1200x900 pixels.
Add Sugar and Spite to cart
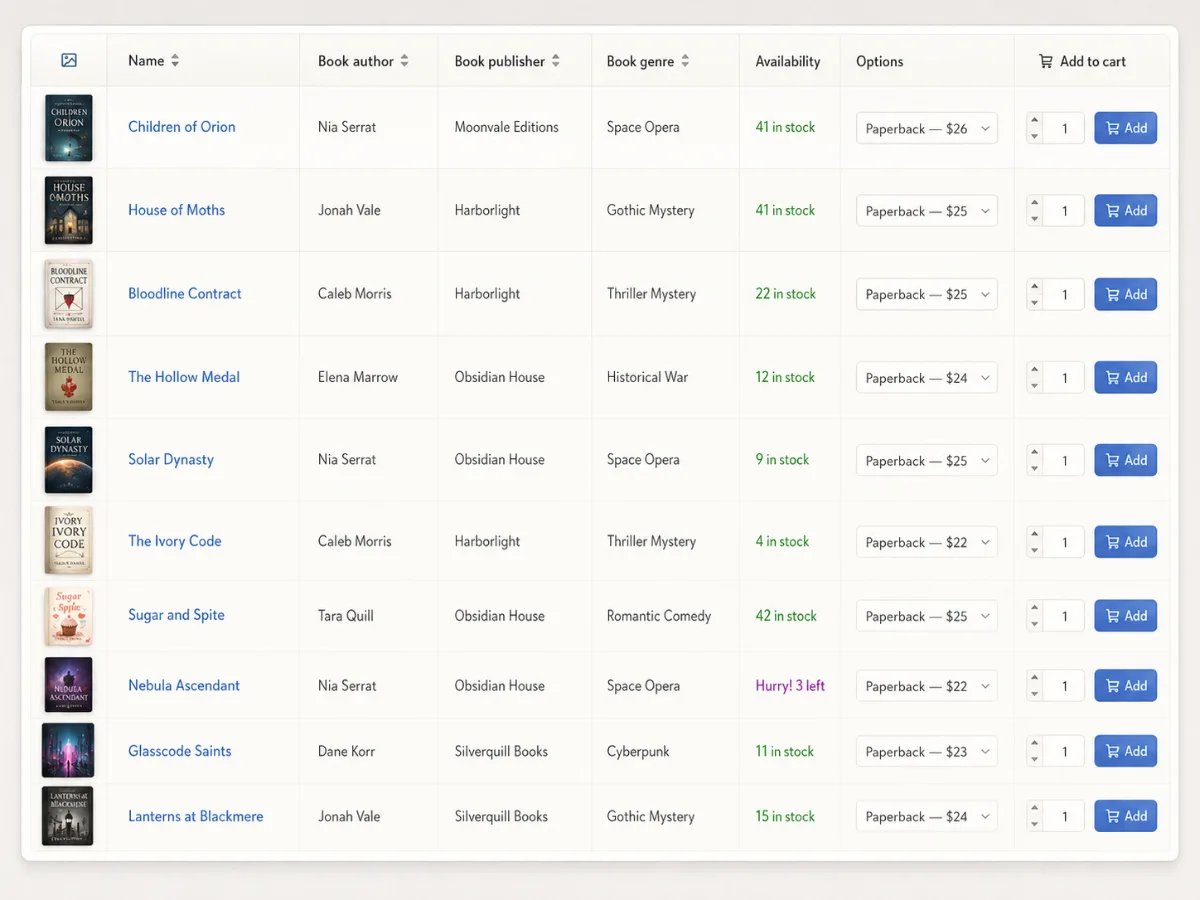(1126, 616)
